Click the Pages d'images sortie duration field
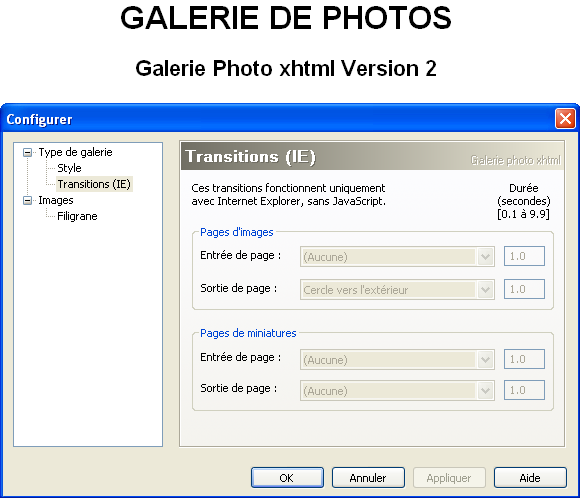580x498 pixels. pos(524,289)
